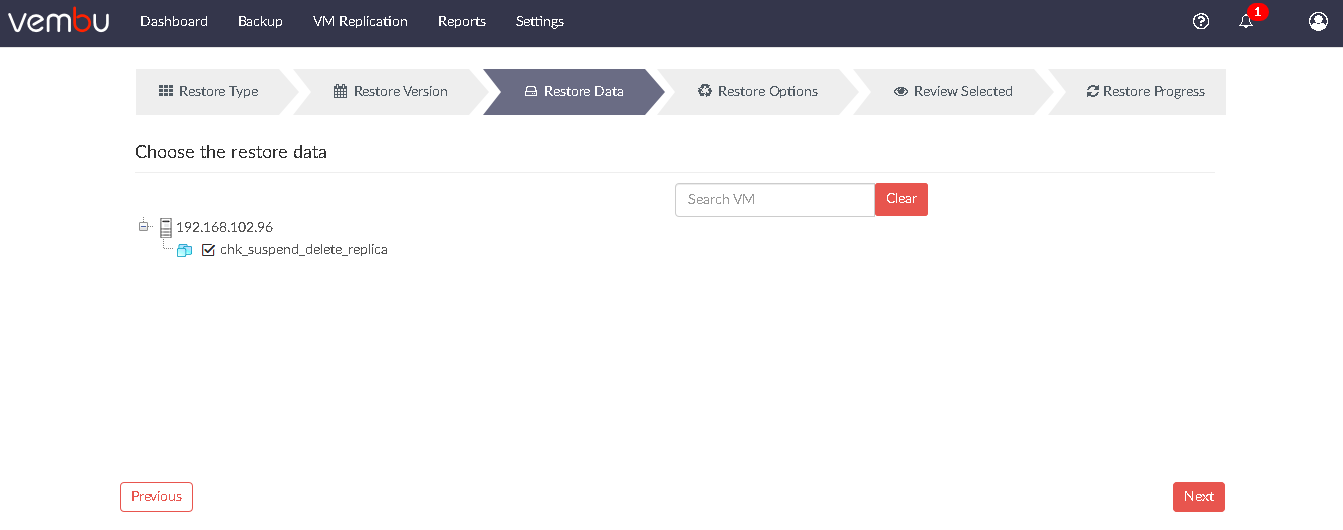Click the drive icon on Restore Data step

pos(531,91)
